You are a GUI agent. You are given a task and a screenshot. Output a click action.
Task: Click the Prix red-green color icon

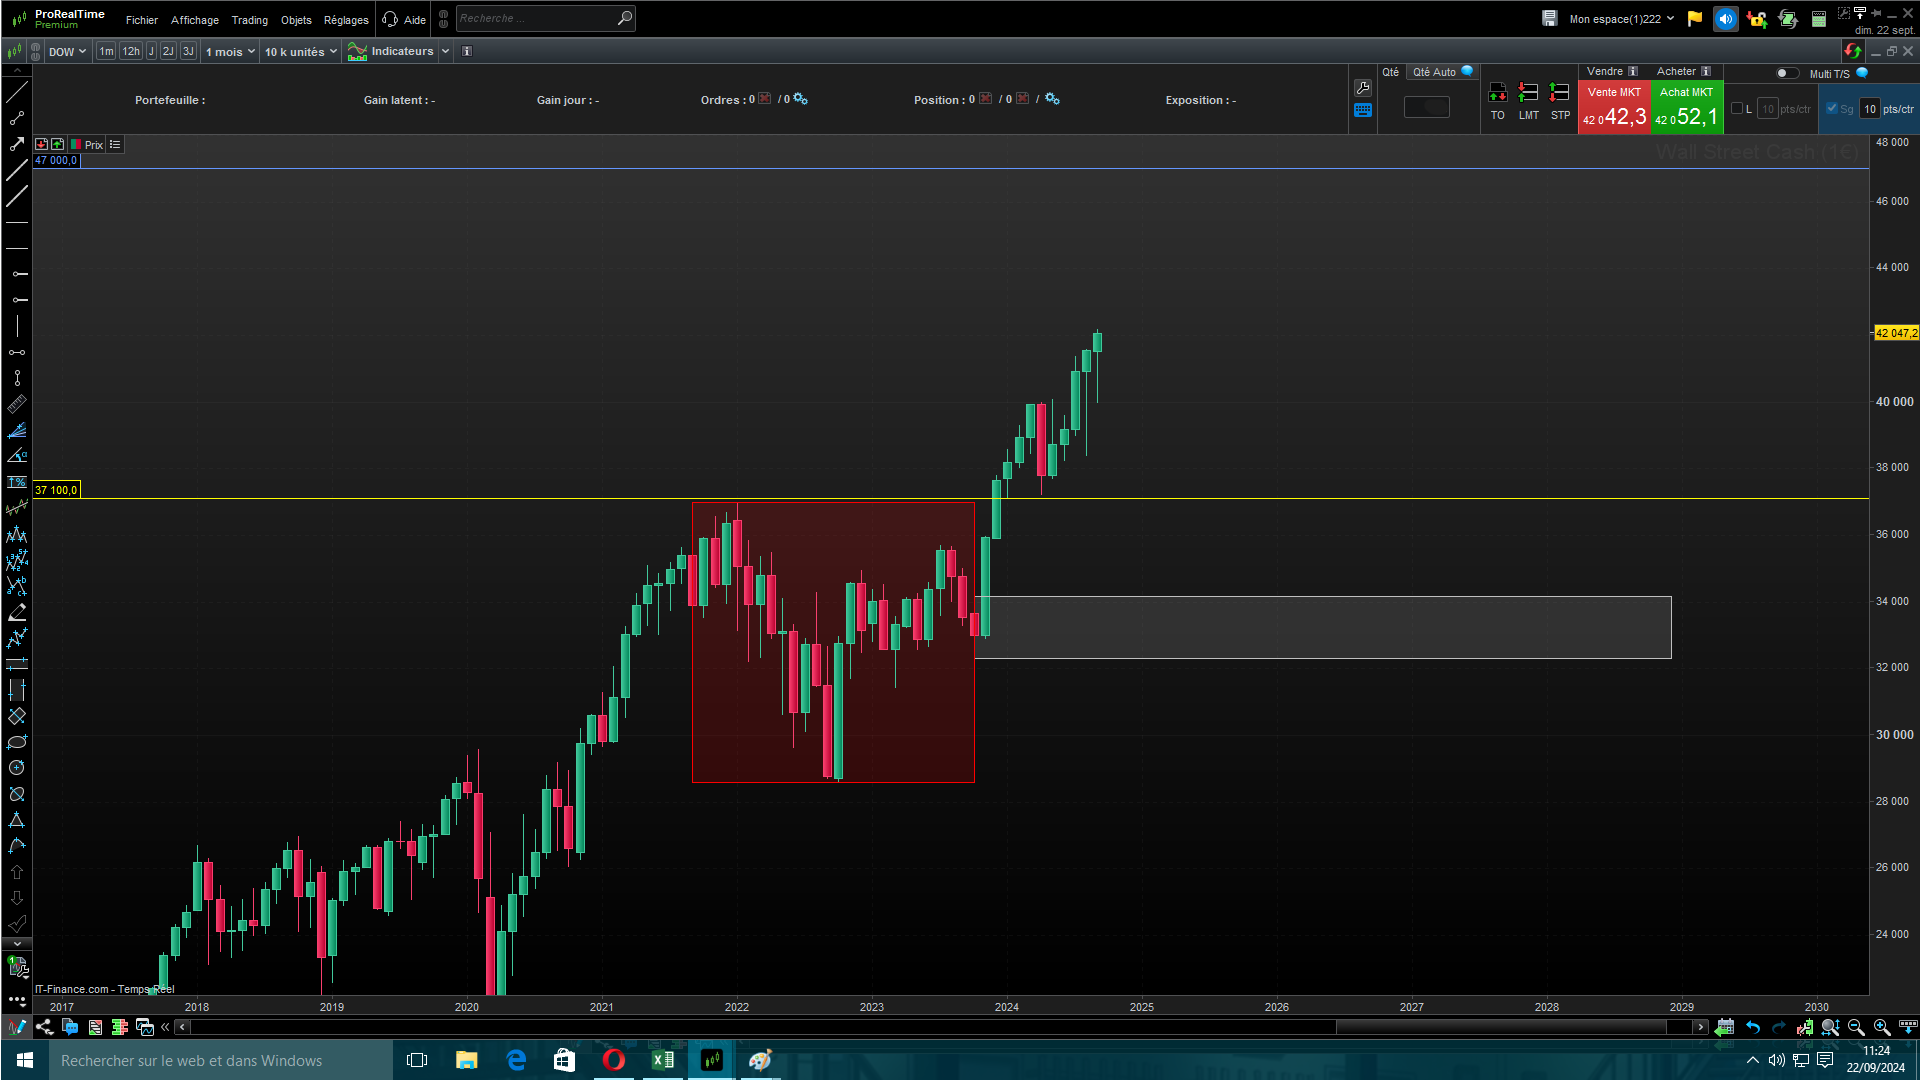click(76, 145)
